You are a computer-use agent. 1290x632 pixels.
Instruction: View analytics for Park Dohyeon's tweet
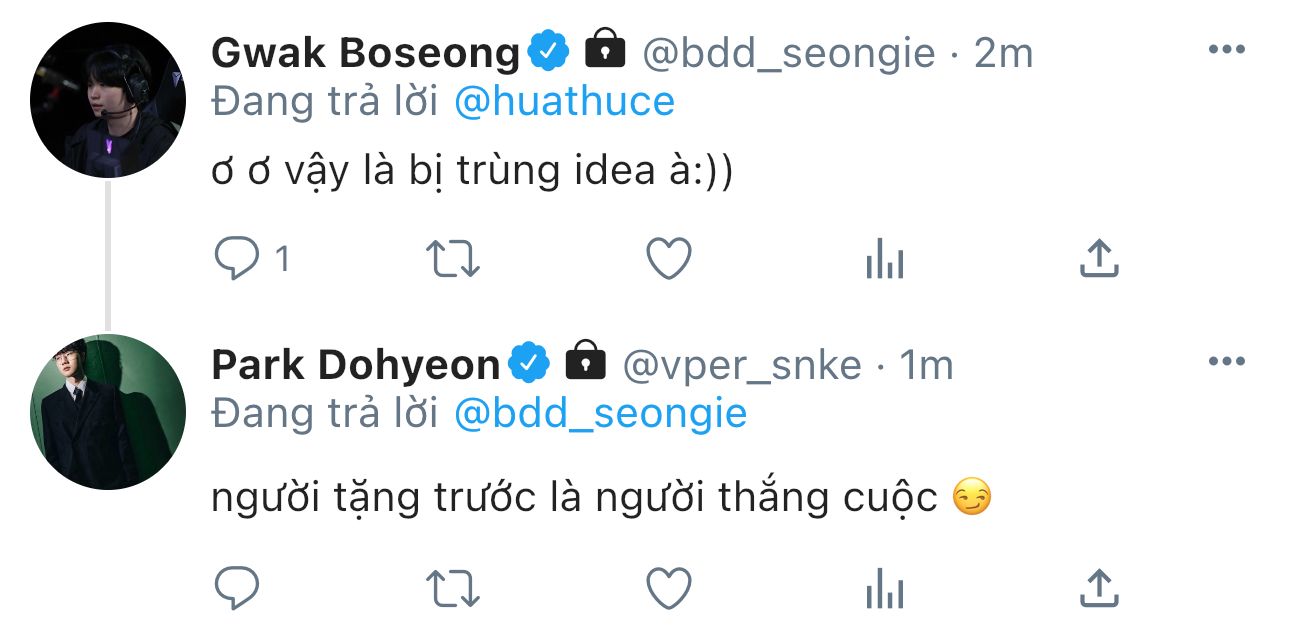pos(884,589)
